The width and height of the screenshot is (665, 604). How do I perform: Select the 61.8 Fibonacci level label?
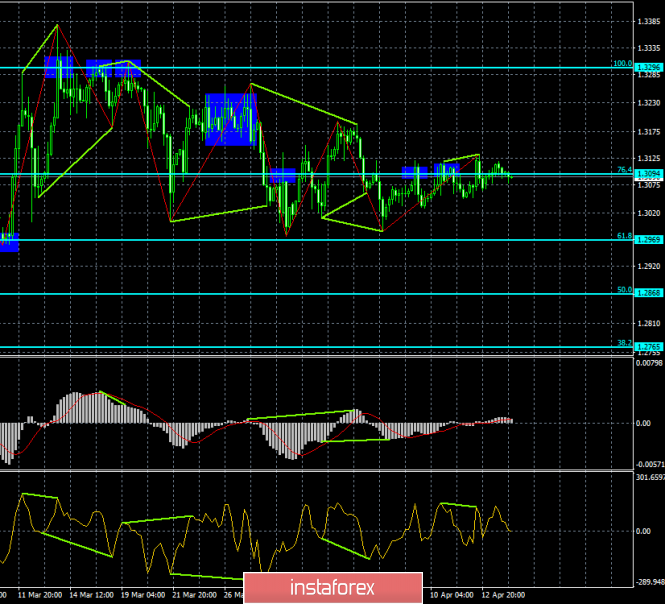pos(623,236)
